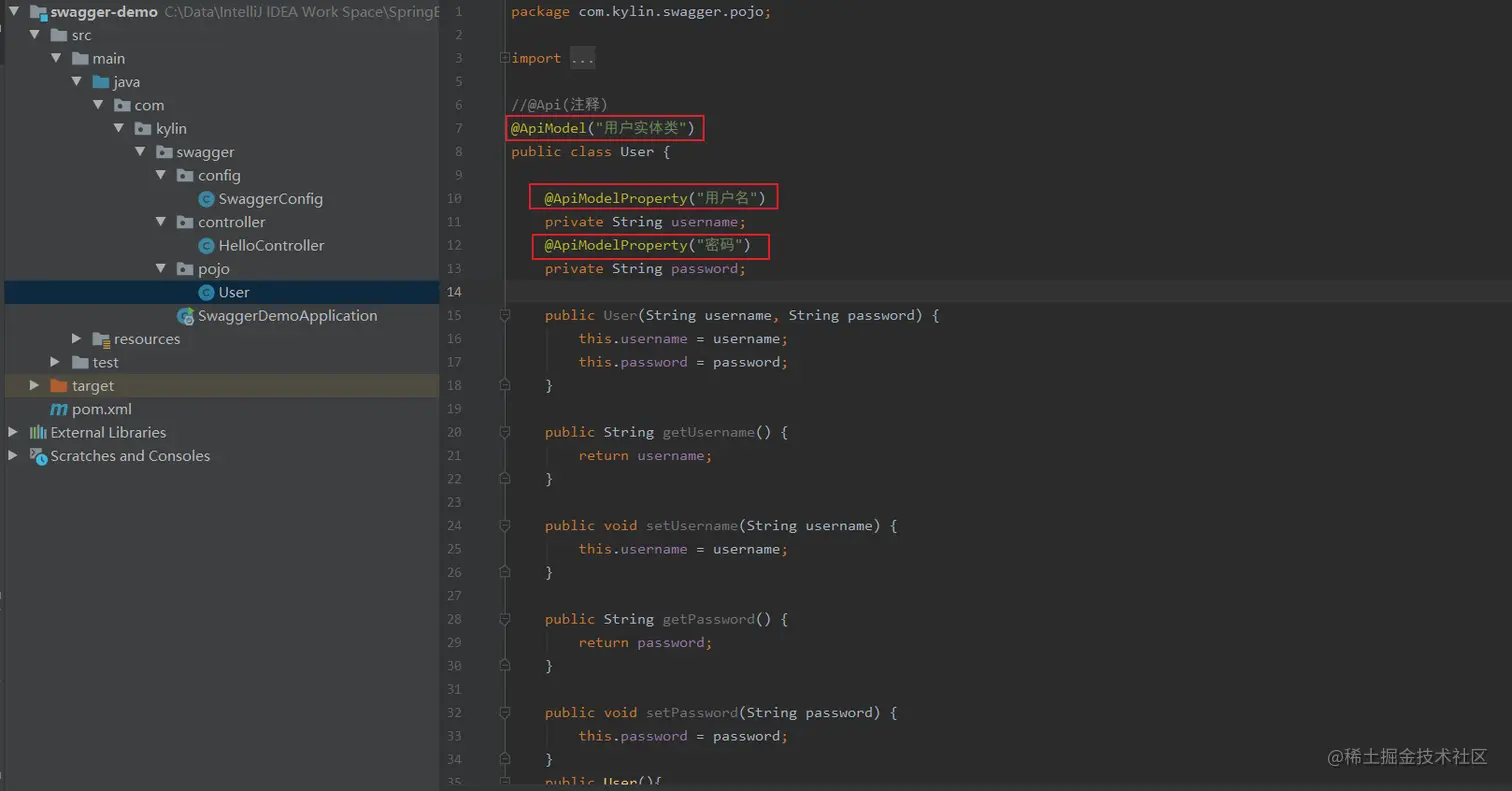This screenshot has width=1512, height=791.
Task: Expand the test folder arrow
Action: pos(56,362)
